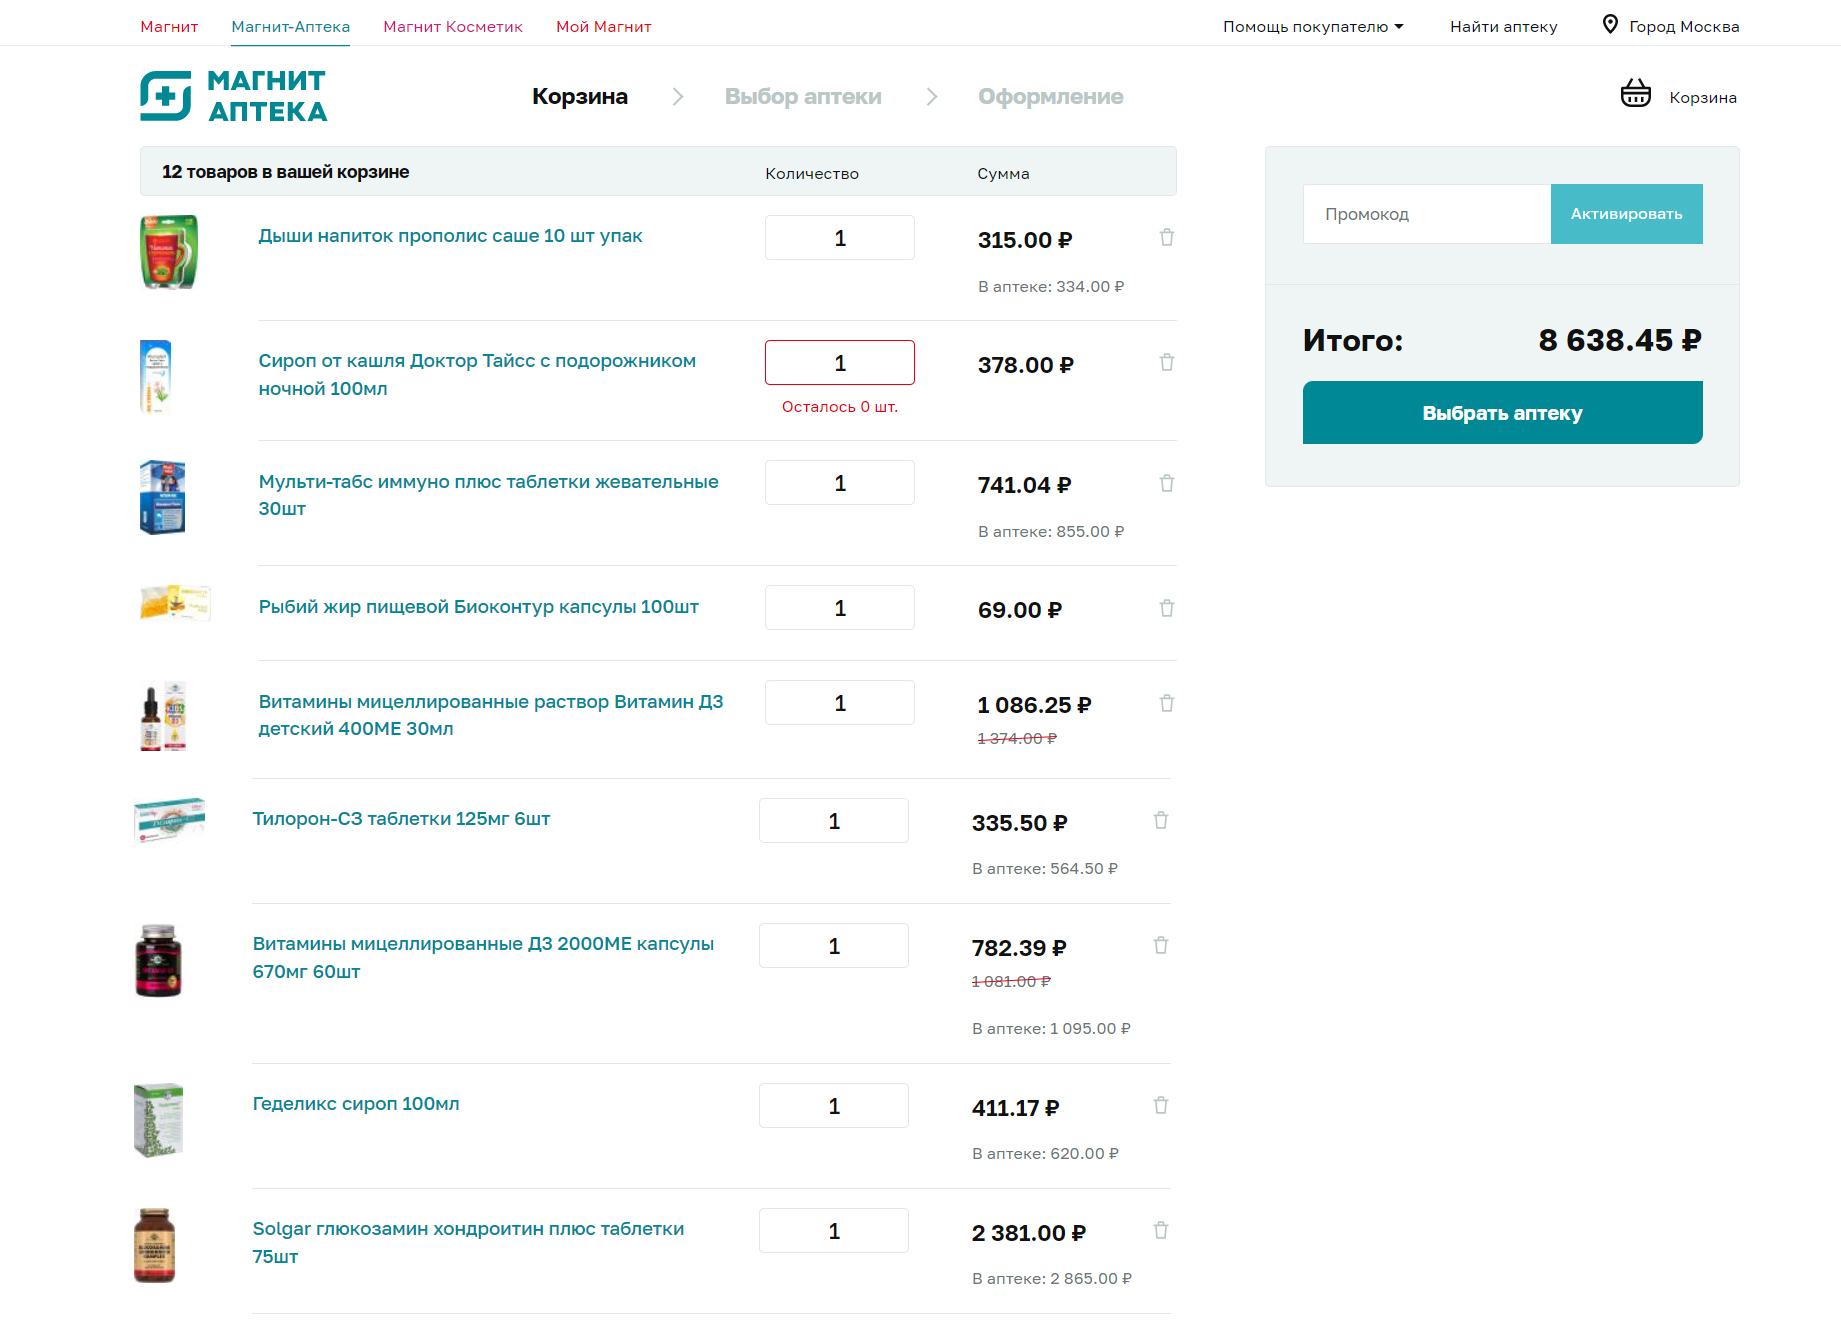Switch to Магнит site tab
Viewport: 1841px width, 1322px height.
click(x=169, y=27)
